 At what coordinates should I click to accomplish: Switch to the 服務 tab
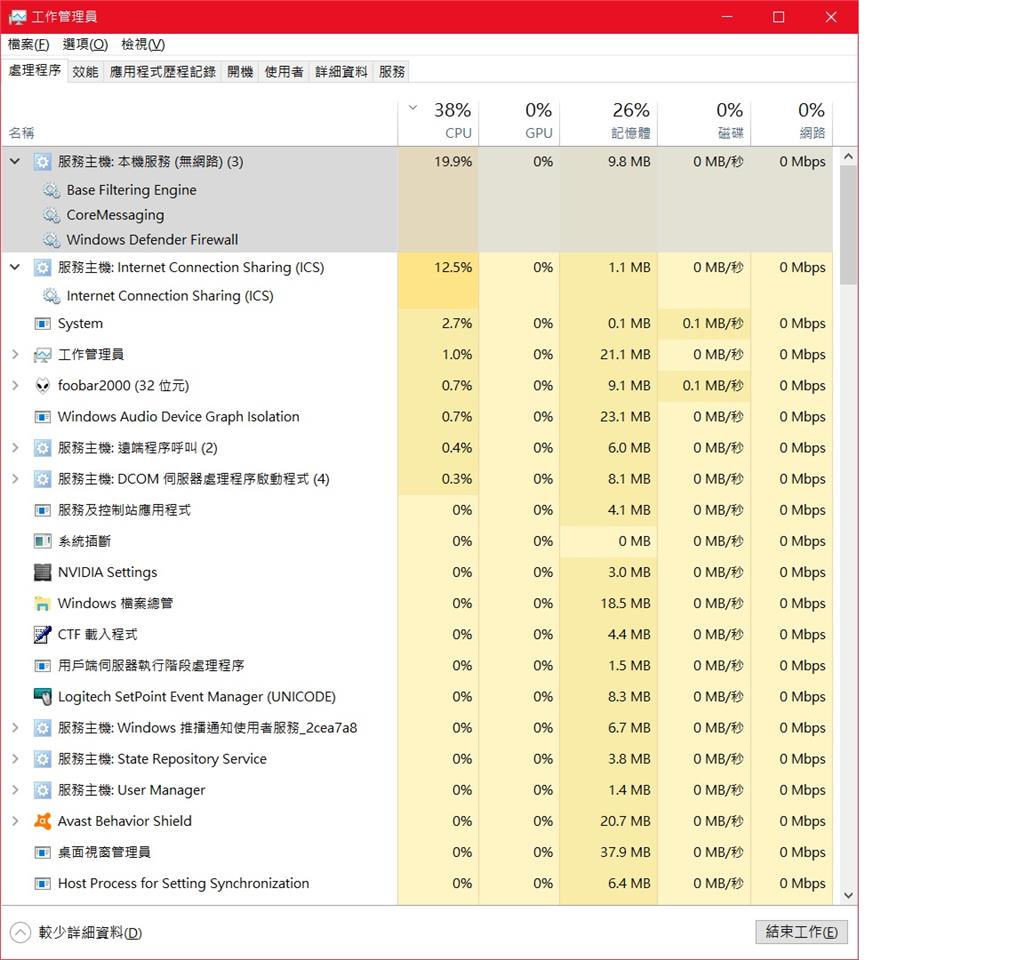[392, 72]
